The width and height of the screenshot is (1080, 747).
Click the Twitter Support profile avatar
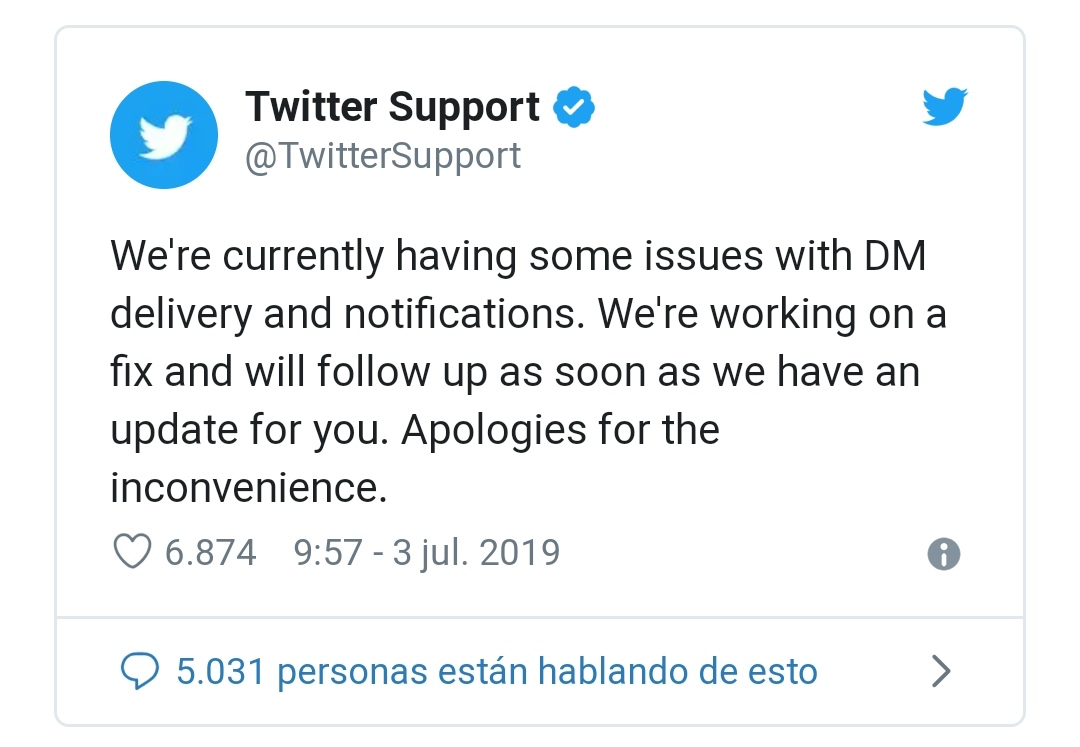(x=164, y=135)
